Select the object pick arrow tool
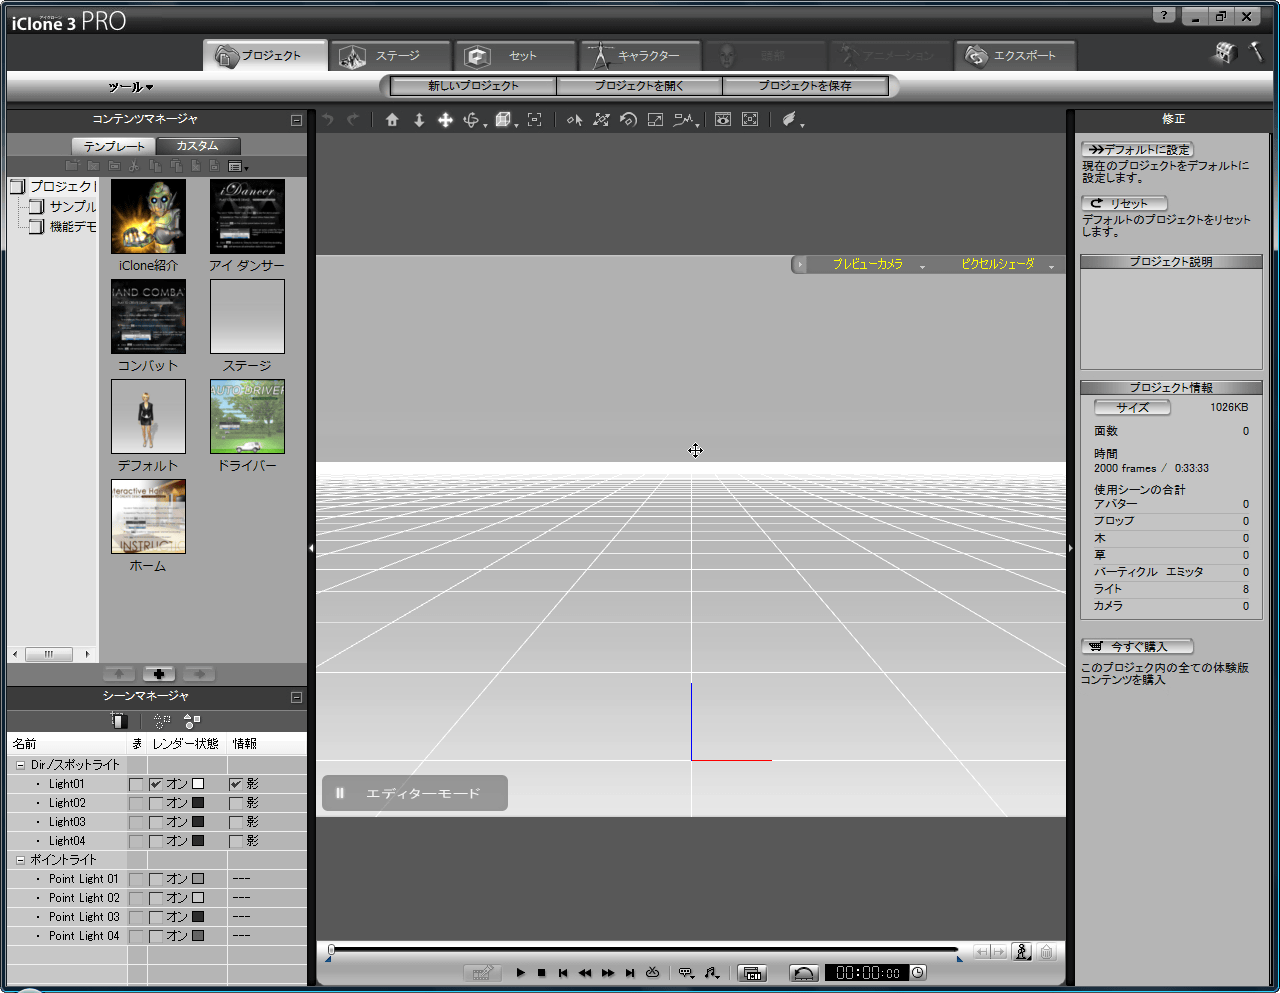This screenshot has height=993, width=1280. point(574,119)
